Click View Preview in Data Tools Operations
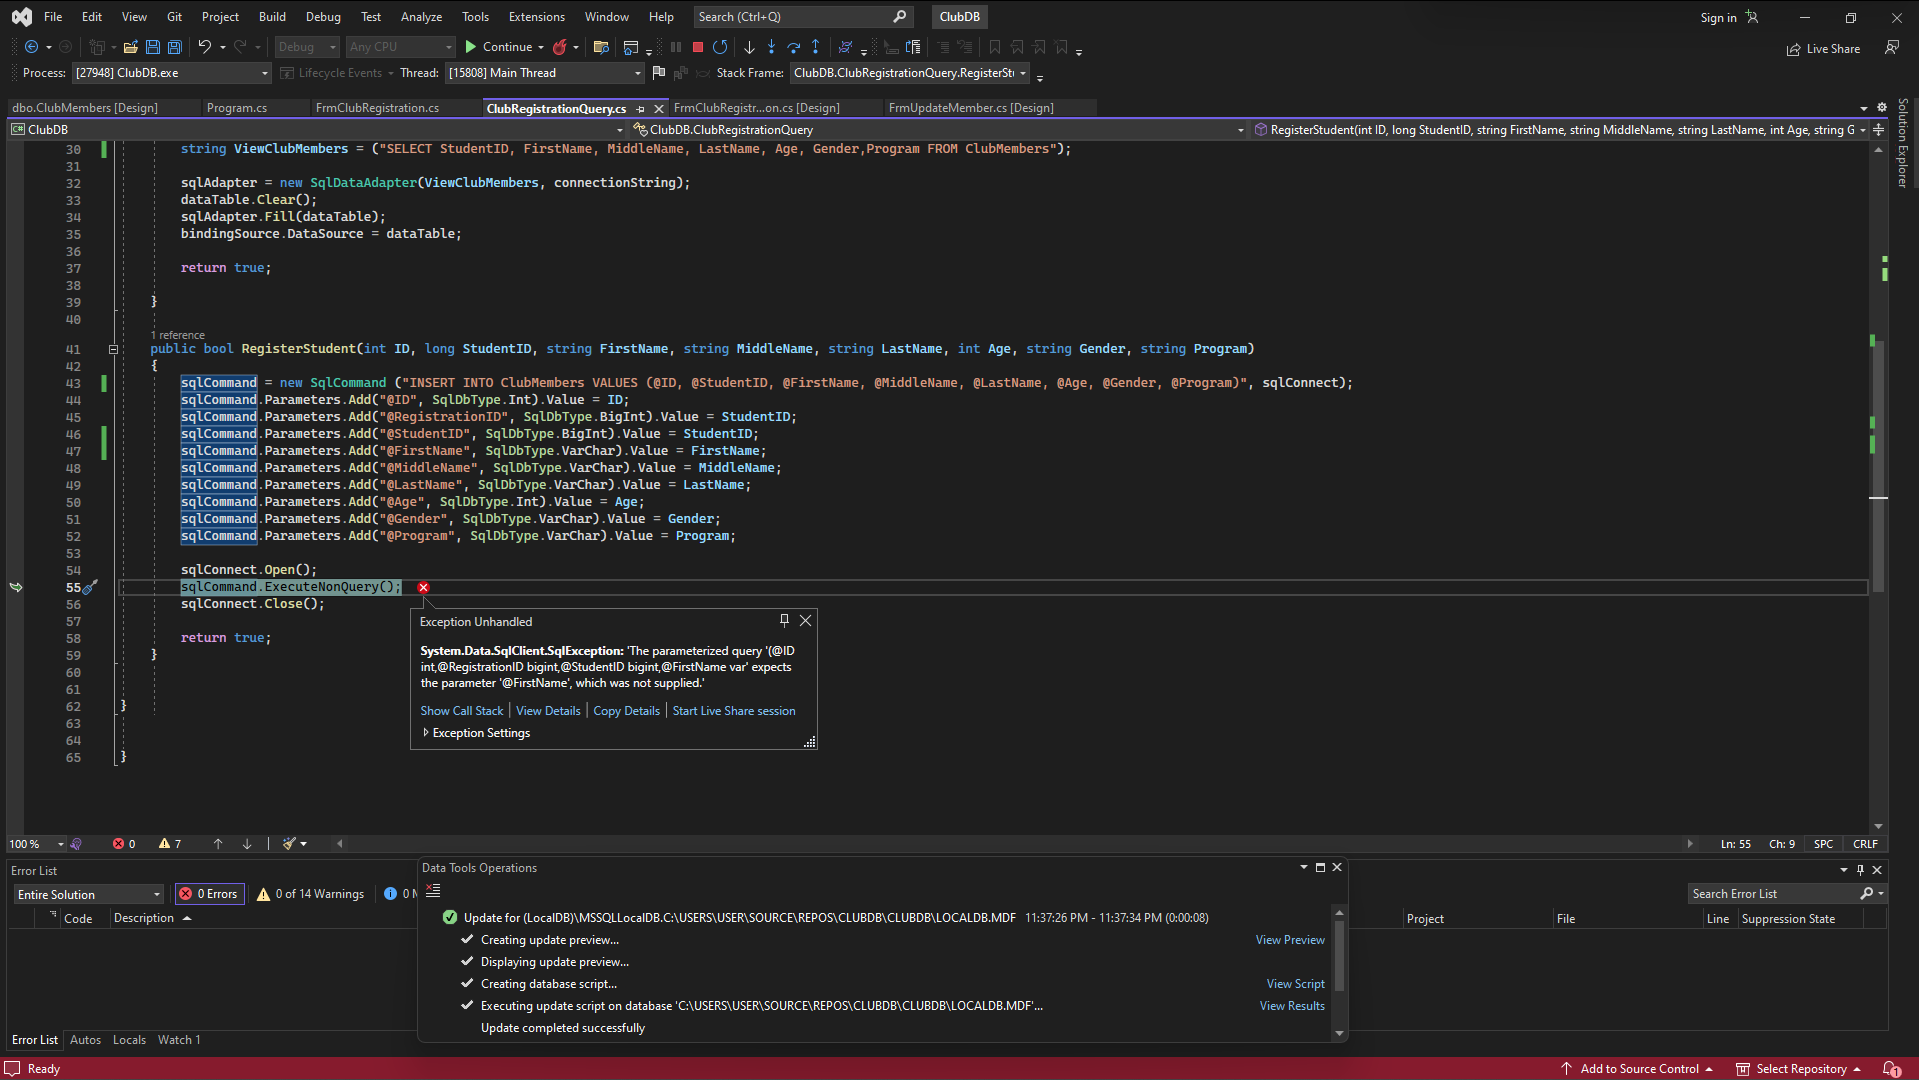Screen dimensions: 1919x1080 (1289, 939)
